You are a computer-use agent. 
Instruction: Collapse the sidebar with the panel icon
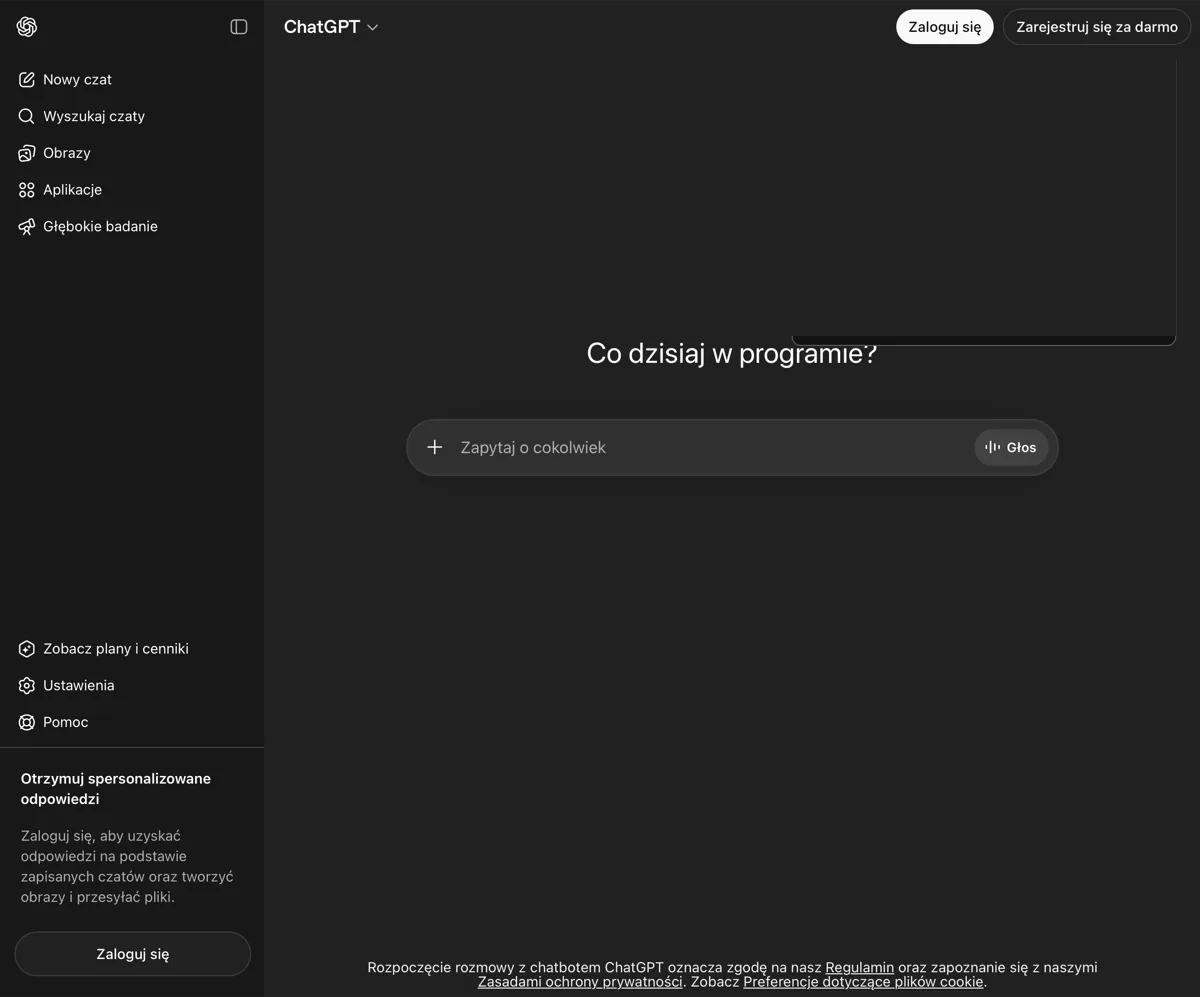(x=239, y=27)
